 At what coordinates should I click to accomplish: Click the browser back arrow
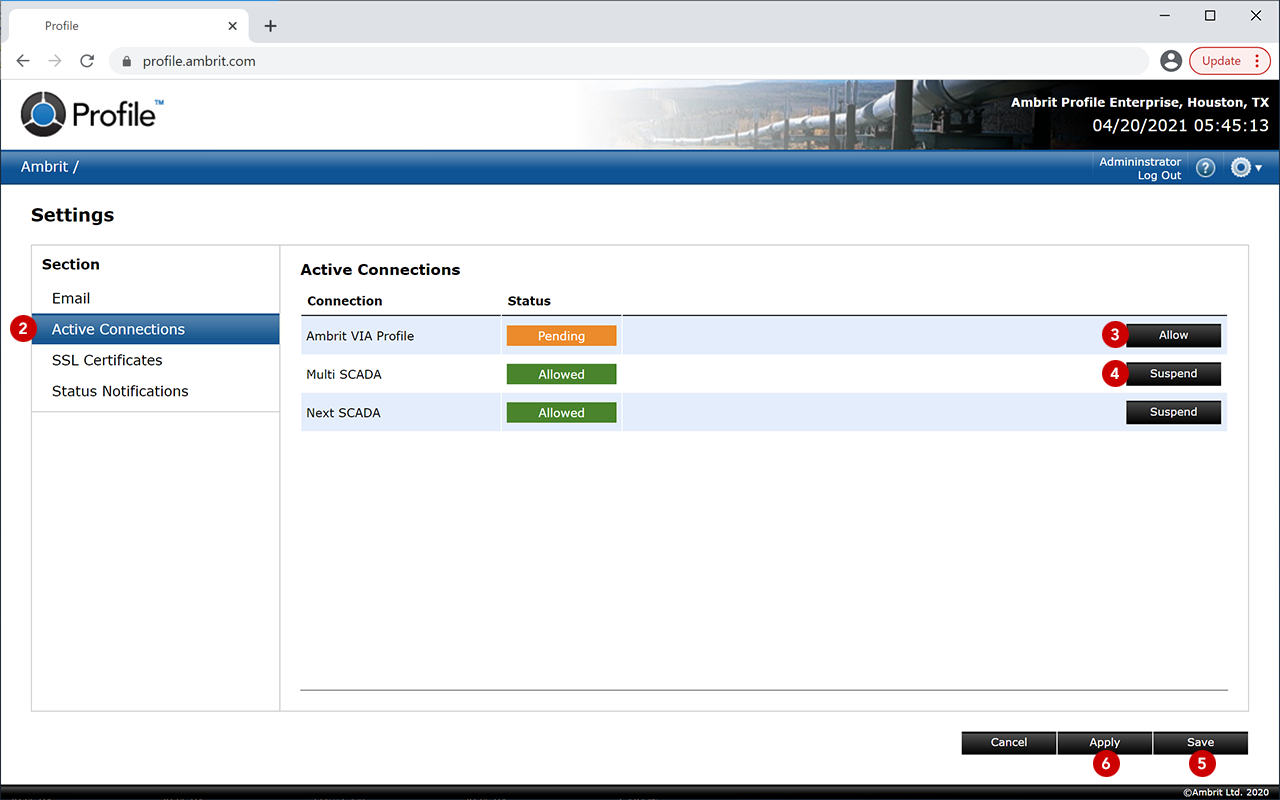pos(23,61)
